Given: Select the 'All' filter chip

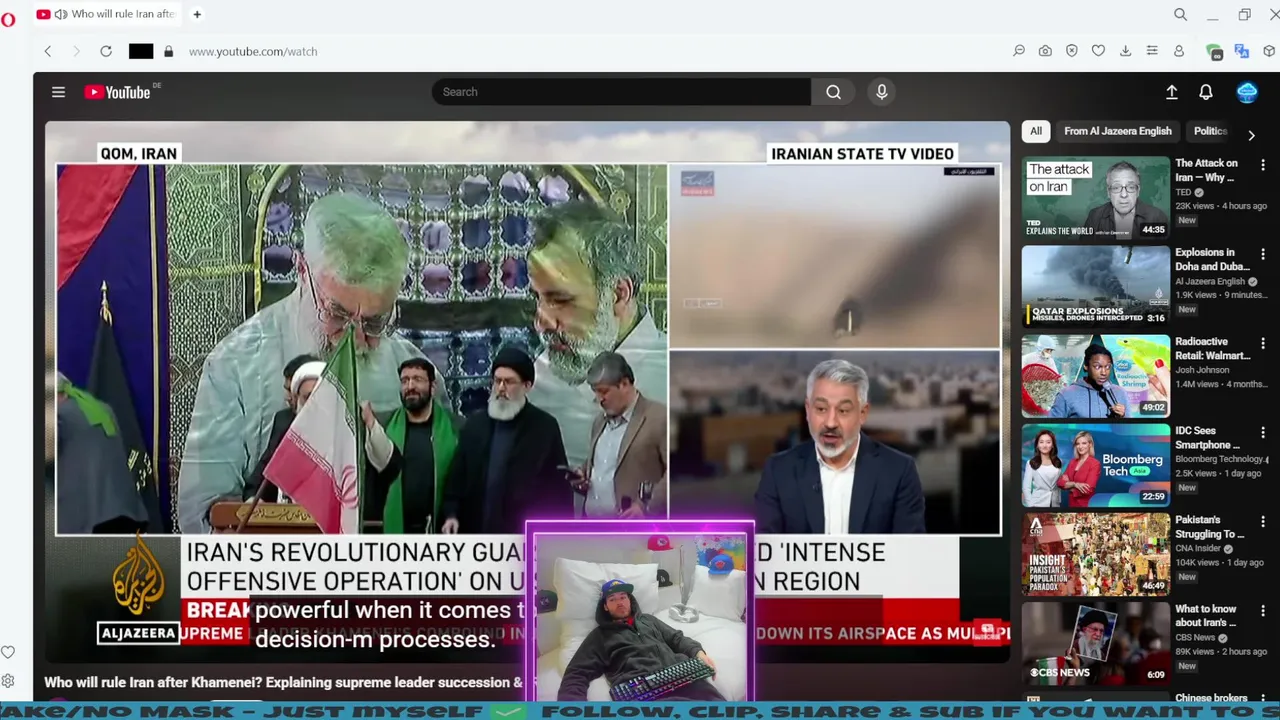Looking at the screenshot, I should [x=1036, y=131].
